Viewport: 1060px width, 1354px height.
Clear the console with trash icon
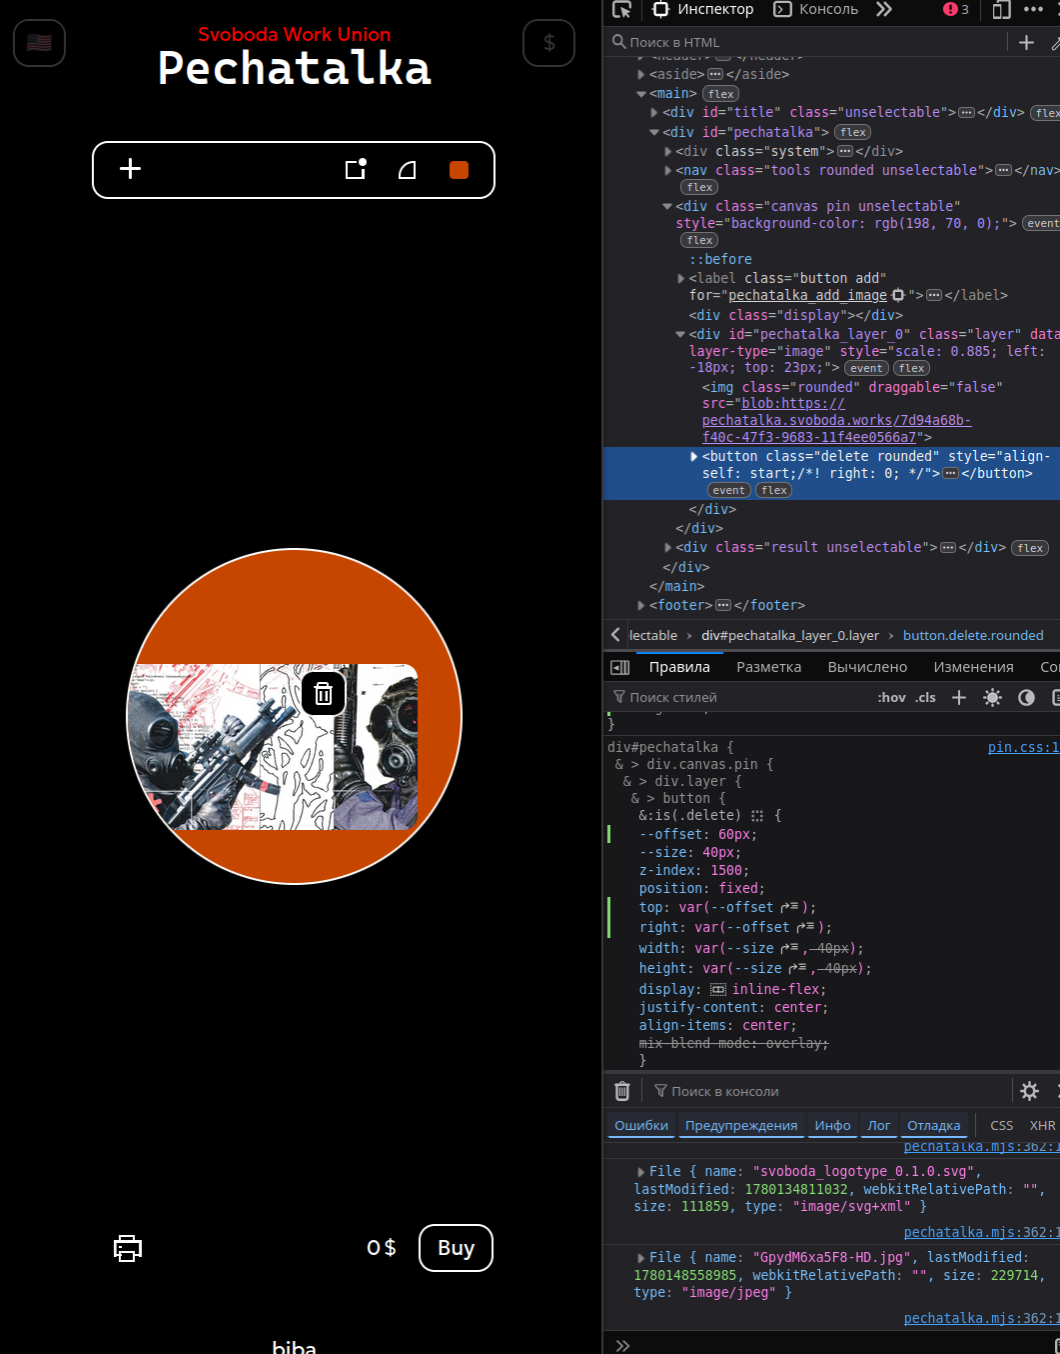(x=622, y=1091)
